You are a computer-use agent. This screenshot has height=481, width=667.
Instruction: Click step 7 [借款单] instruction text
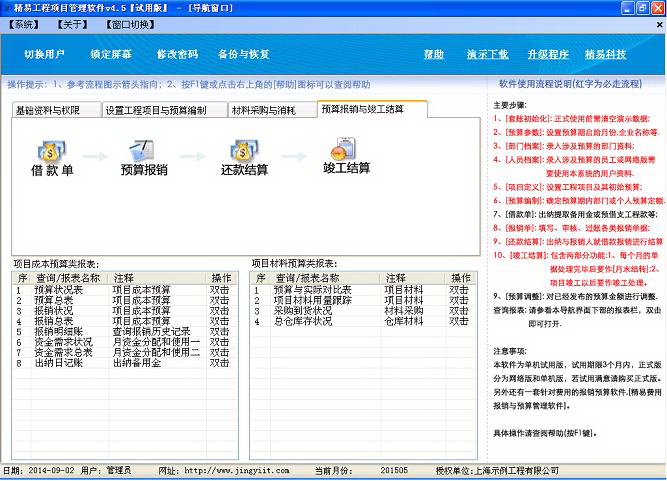pyautogui.click(x=576, y=214)
